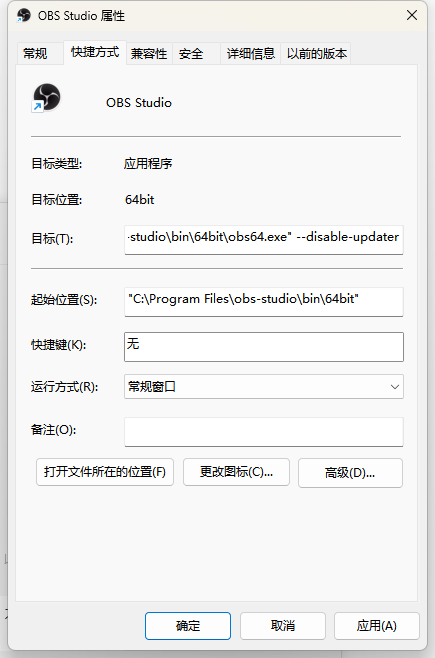Image resolution: width=435 pixels, height=658 pixels.
Task: Click the OBS Studio shortcut icon
Action: (46, 98)
